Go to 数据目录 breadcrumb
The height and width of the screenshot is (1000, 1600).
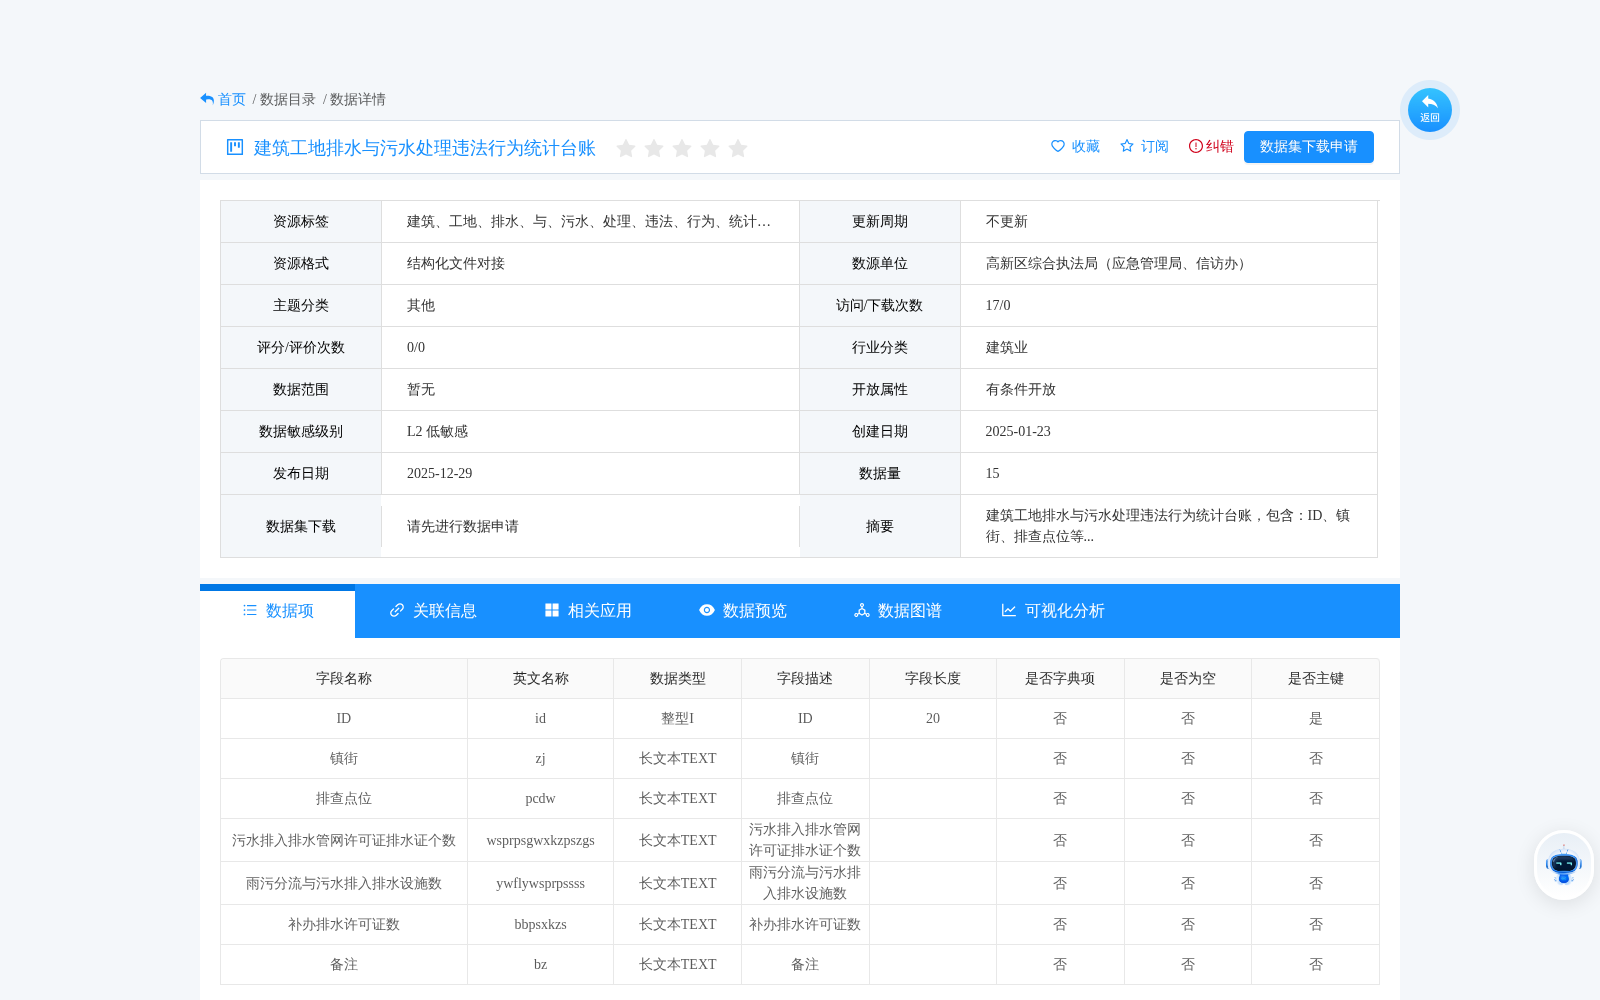click(x=288, y=99)
